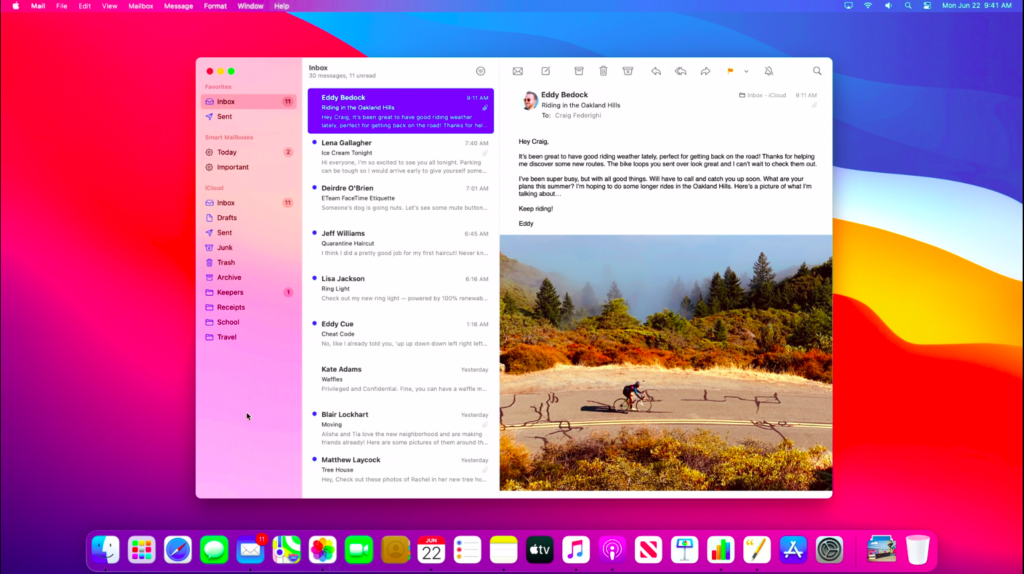Open Control Center in the menu bar
This screenshot has width=1024, height=574.
927,6
